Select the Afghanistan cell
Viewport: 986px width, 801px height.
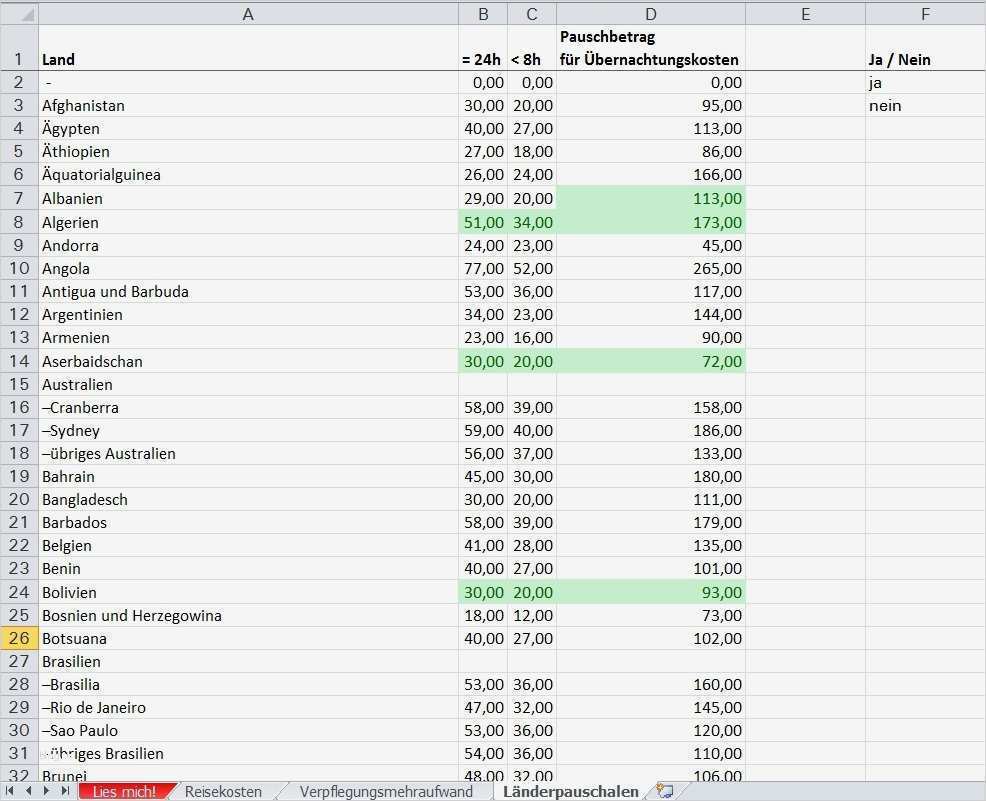[x=248, y=106]
